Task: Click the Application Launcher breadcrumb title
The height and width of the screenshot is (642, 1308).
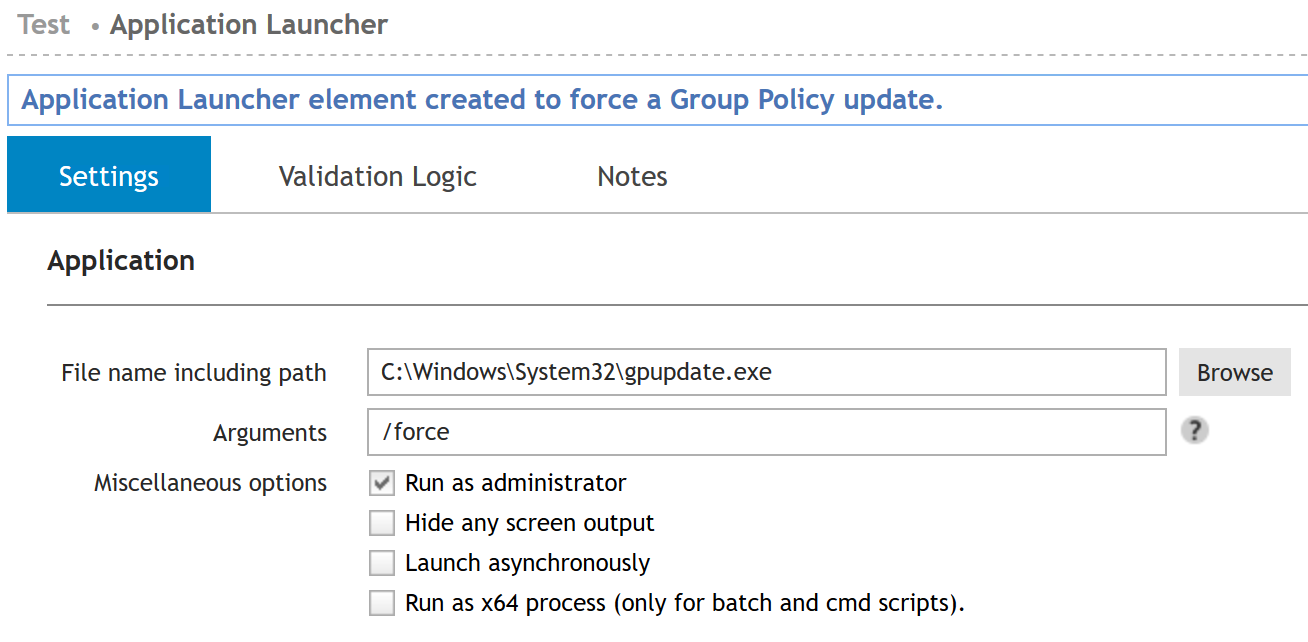Action: (x=248, y=24)
